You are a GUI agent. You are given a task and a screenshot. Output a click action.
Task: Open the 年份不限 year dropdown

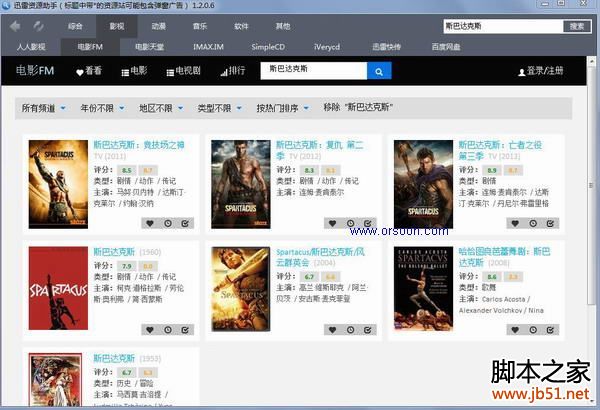102,108
